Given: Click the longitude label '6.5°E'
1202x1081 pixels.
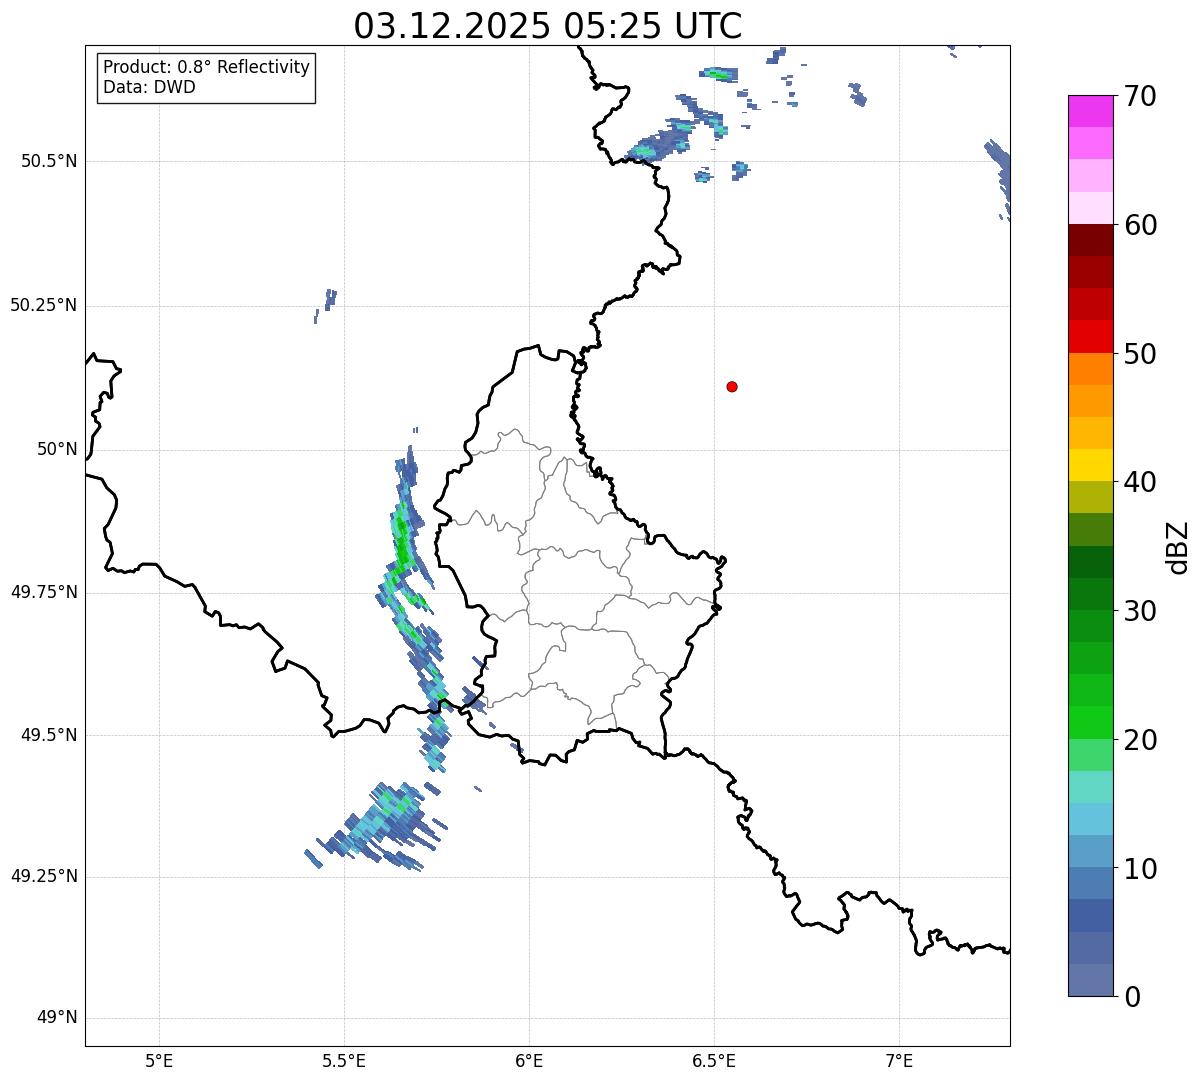Looking at the screenshot, I should [714, 1060].
